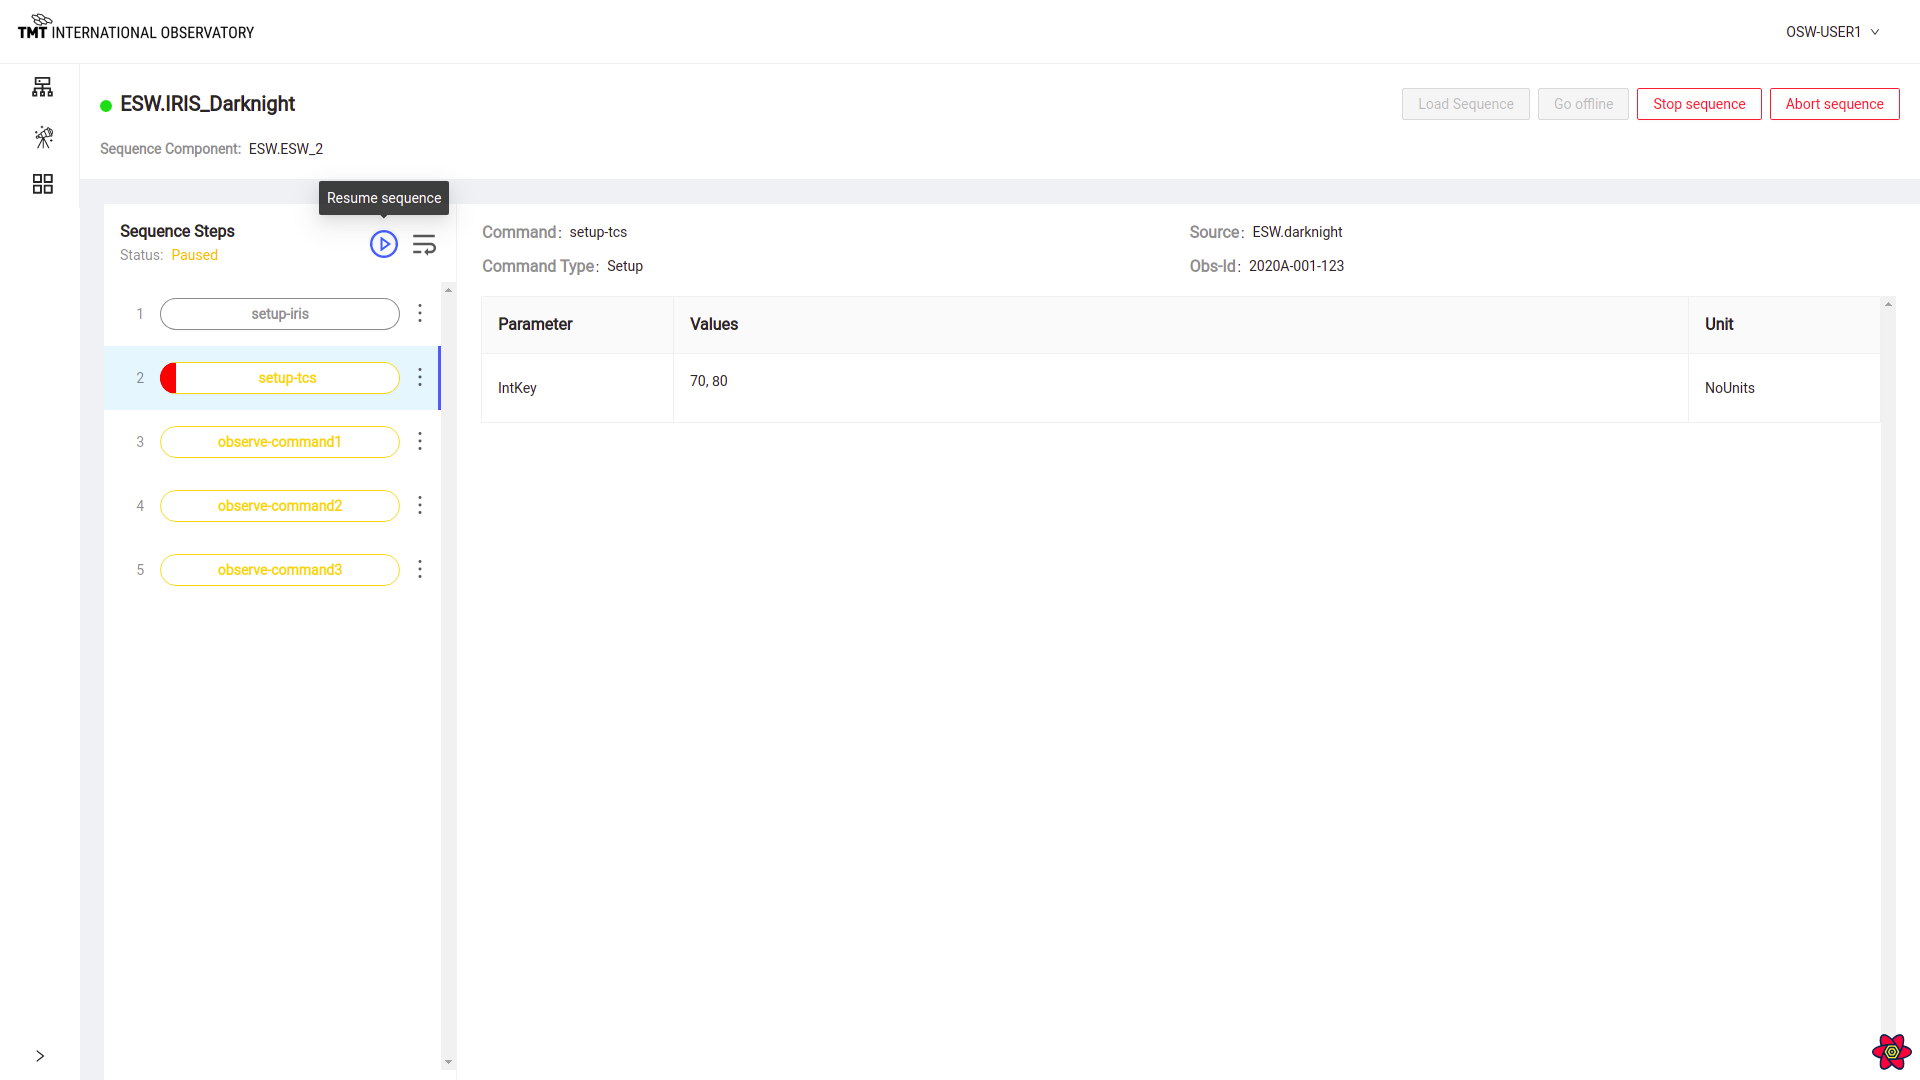Screen dimensions: 1920x1080
Task: Click the Stop sequence button
Action: point(1699,104)
